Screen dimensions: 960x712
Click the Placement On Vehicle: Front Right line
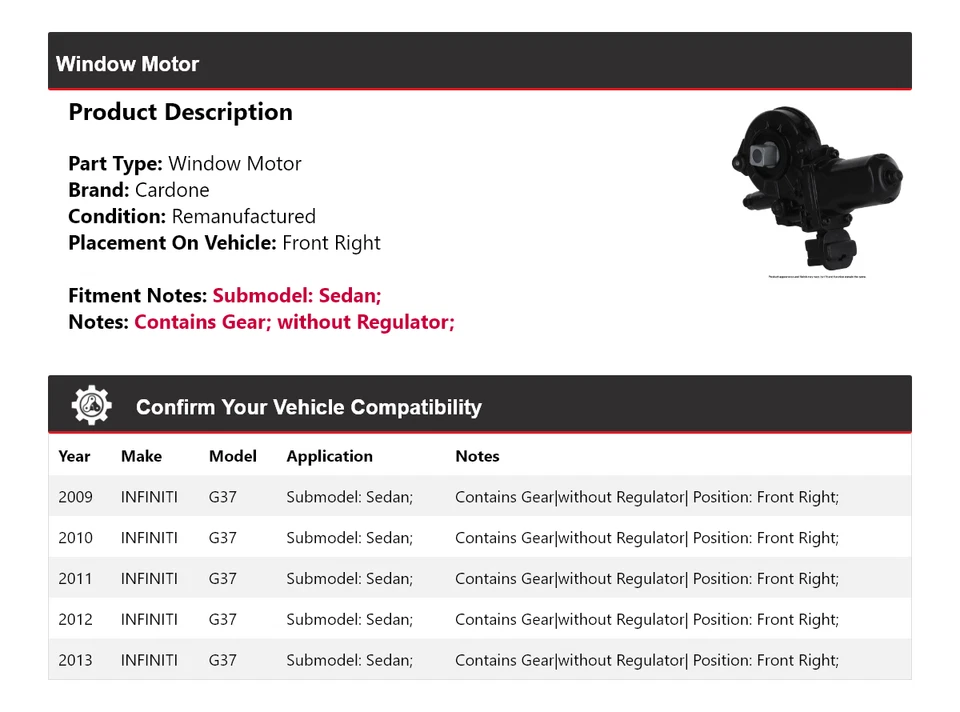(224, 243)
